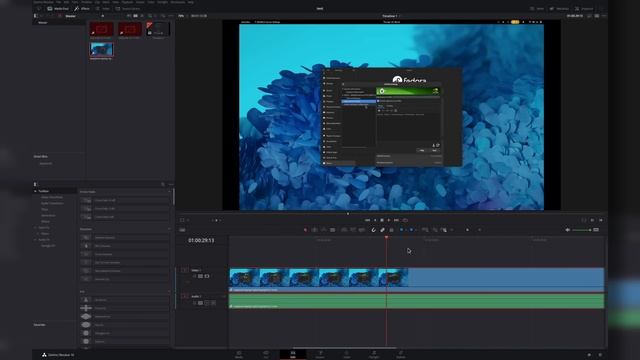This screenshot has width=640, height=360.
Task: Switch to the Fusion page
Action: coord(320,354)
